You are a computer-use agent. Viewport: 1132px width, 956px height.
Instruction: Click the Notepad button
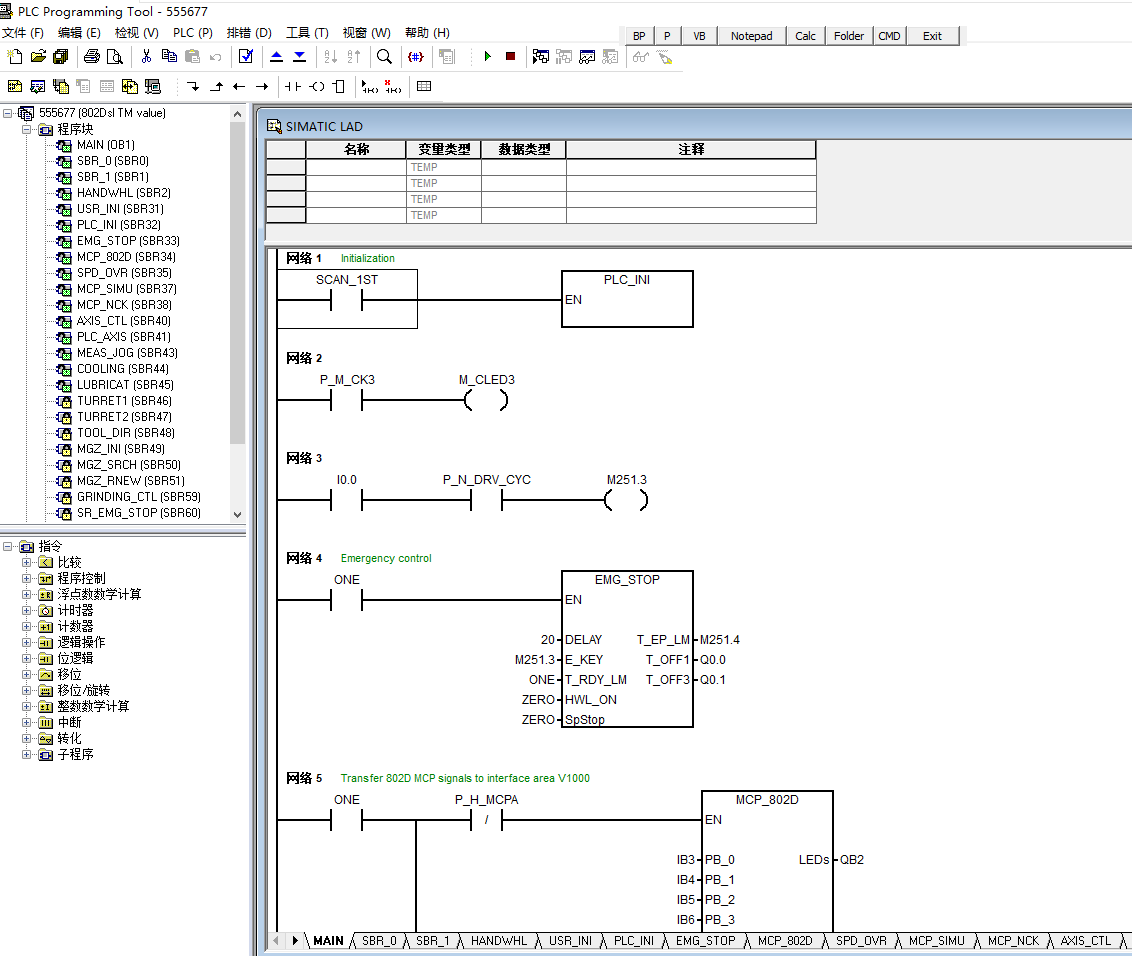(x=751, y=36)
